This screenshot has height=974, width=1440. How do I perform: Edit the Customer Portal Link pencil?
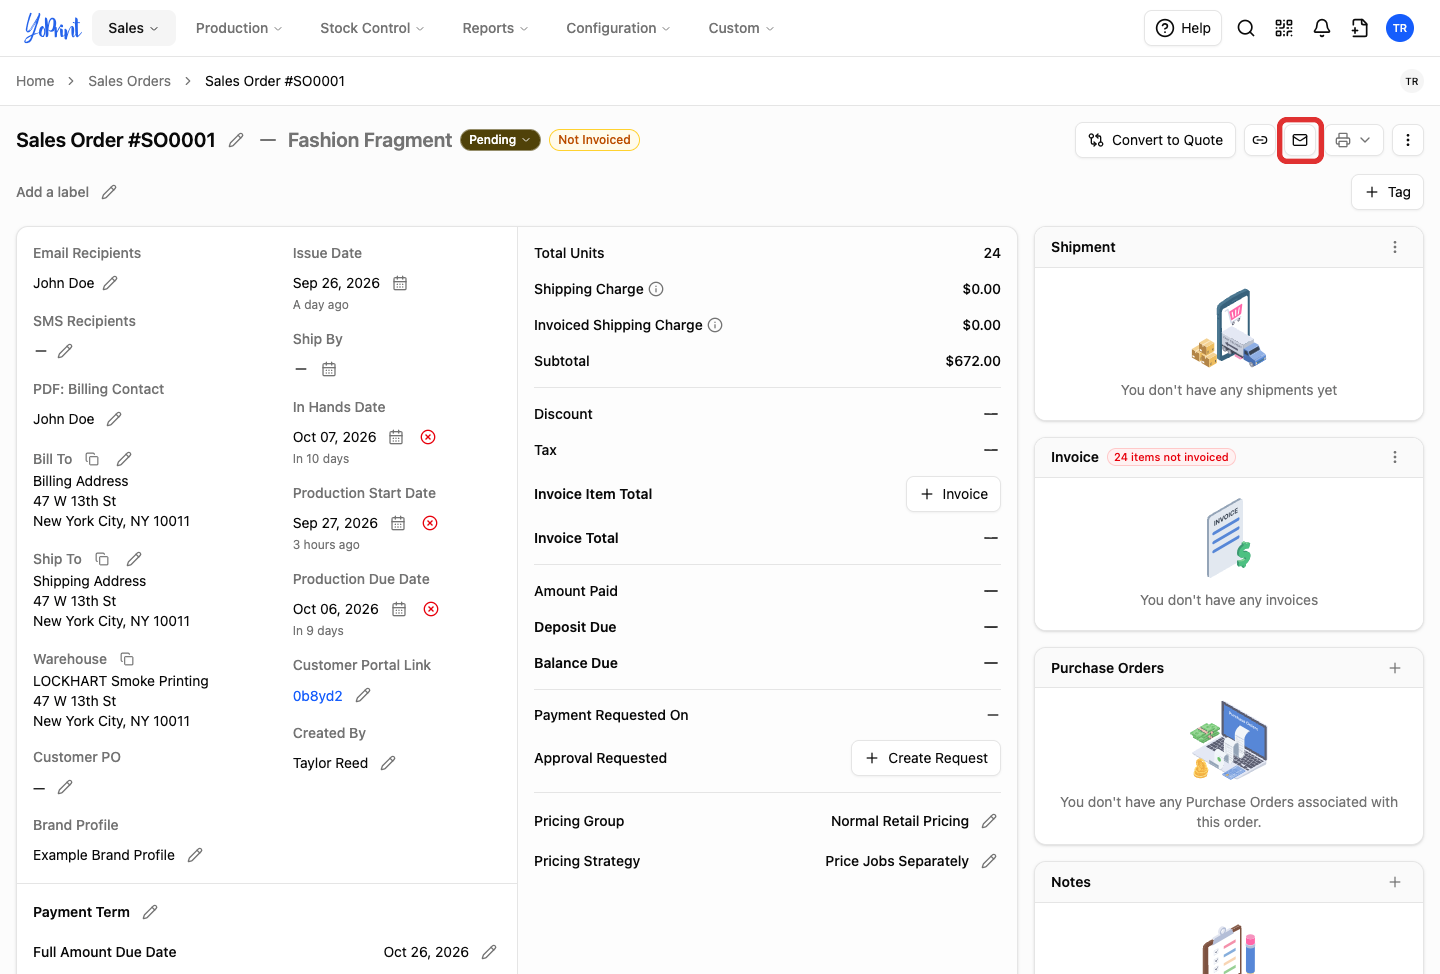coord(363,695)
